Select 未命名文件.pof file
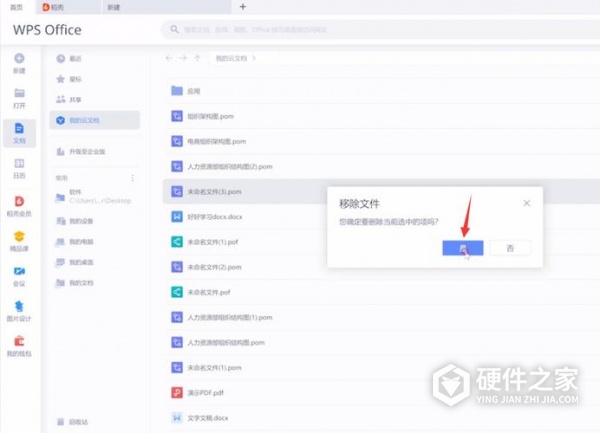The height and width of the screenshot is (433, 600). (x=381, y=292)
